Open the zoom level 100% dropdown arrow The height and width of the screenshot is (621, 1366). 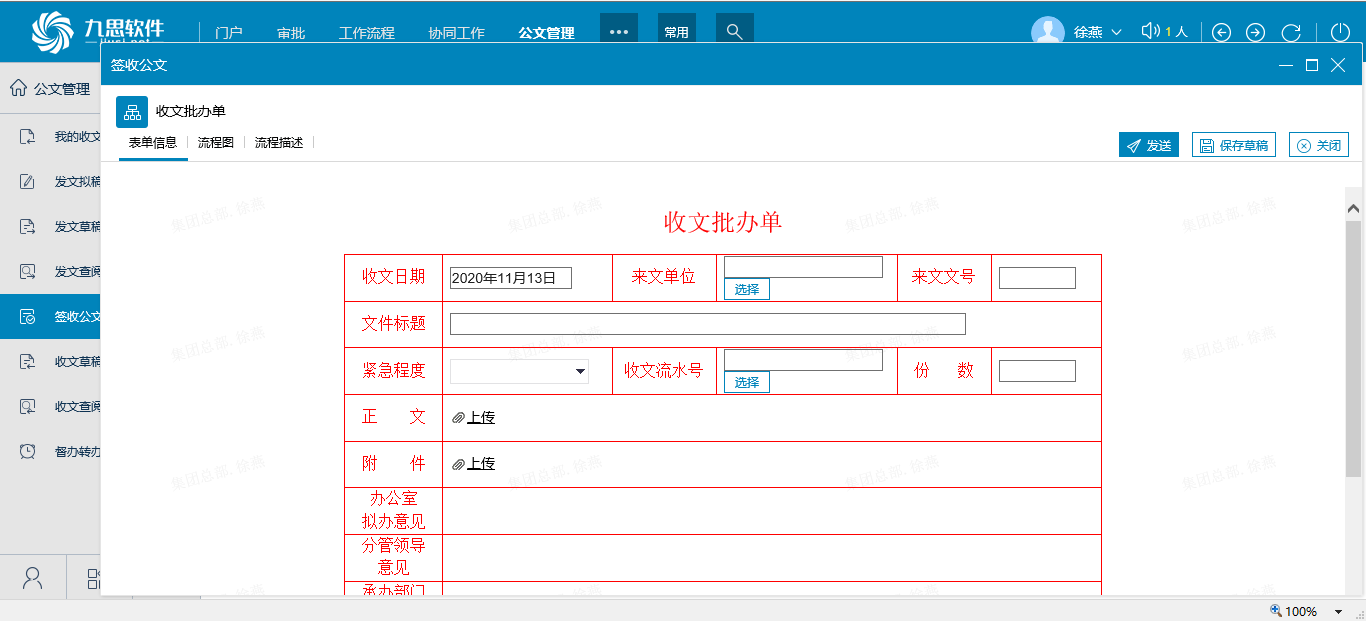tap(1338, 611)
